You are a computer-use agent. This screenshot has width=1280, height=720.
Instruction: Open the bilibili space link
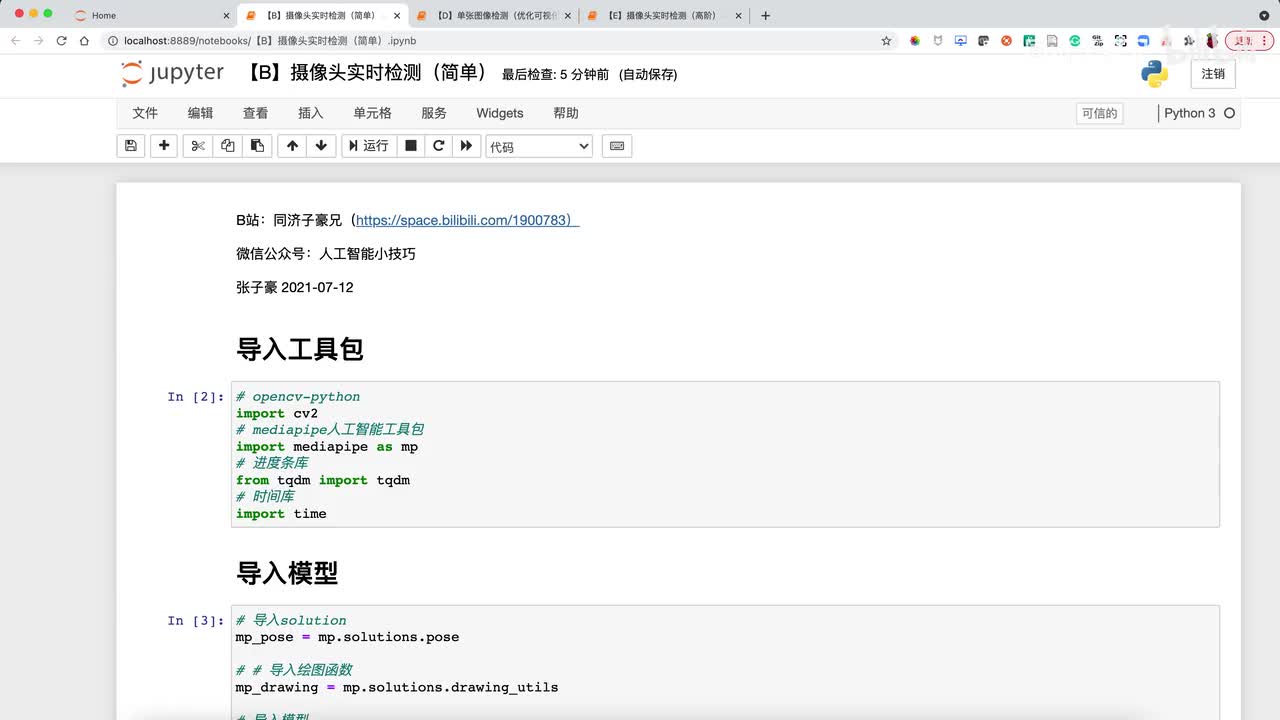[x=467, y=220]
